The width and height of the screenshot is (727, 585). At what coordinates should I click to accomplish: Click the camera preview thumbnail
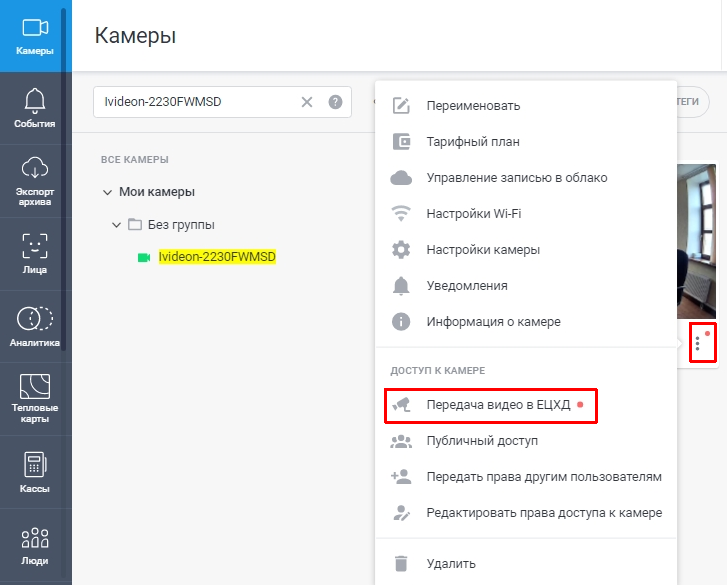pos(696,241)
